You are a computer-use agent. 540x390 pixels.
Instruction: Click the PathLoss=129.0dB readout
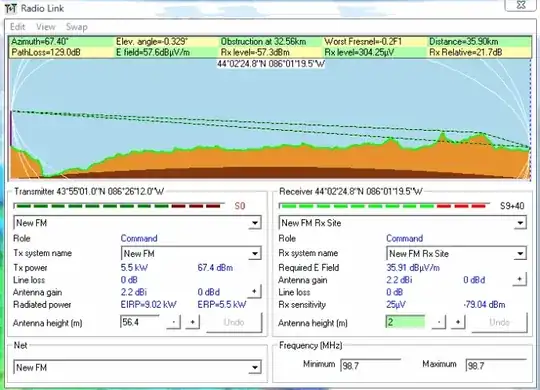pyautogui.click(x=45, y=52)
